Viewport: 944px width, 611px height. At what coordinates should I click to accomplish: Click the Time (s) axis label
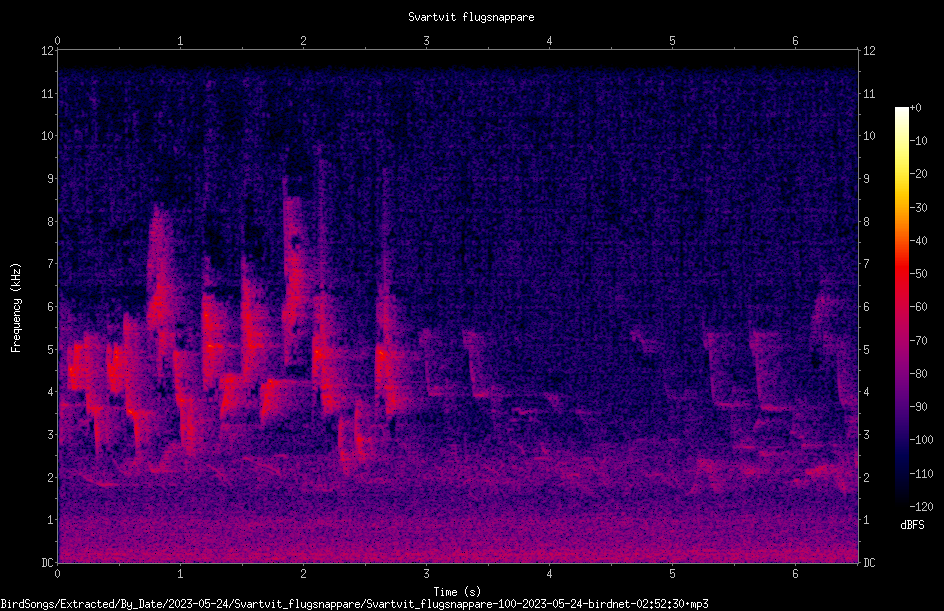click(457, 592)
